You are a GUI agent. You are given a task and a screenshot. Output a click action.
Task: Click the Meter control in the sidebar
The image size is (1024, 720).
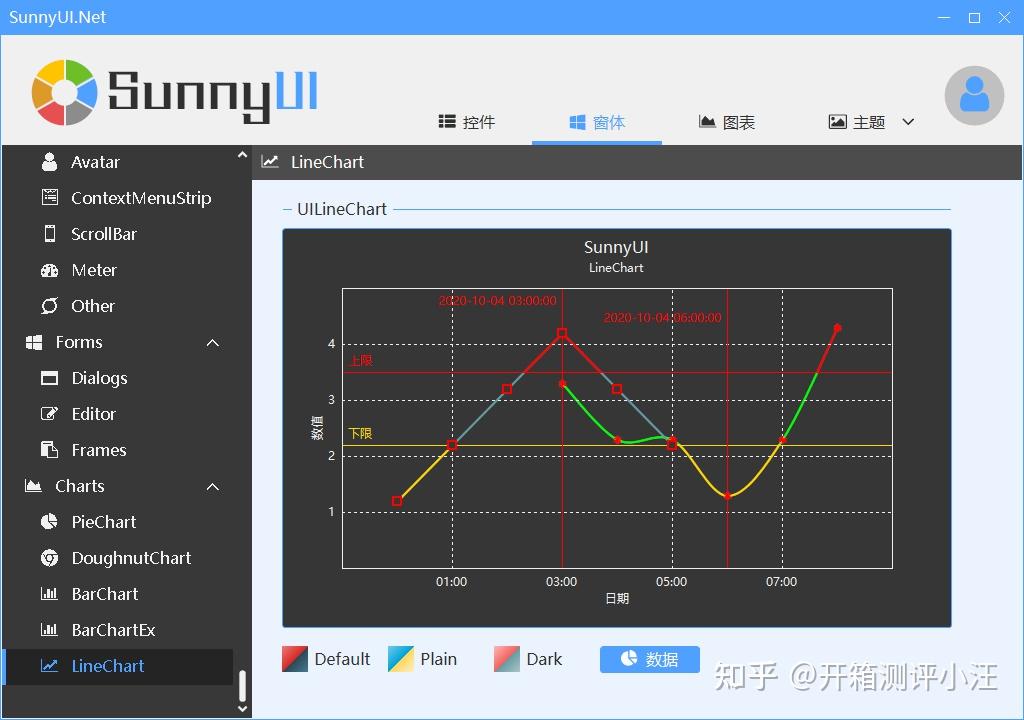[92, 270]
